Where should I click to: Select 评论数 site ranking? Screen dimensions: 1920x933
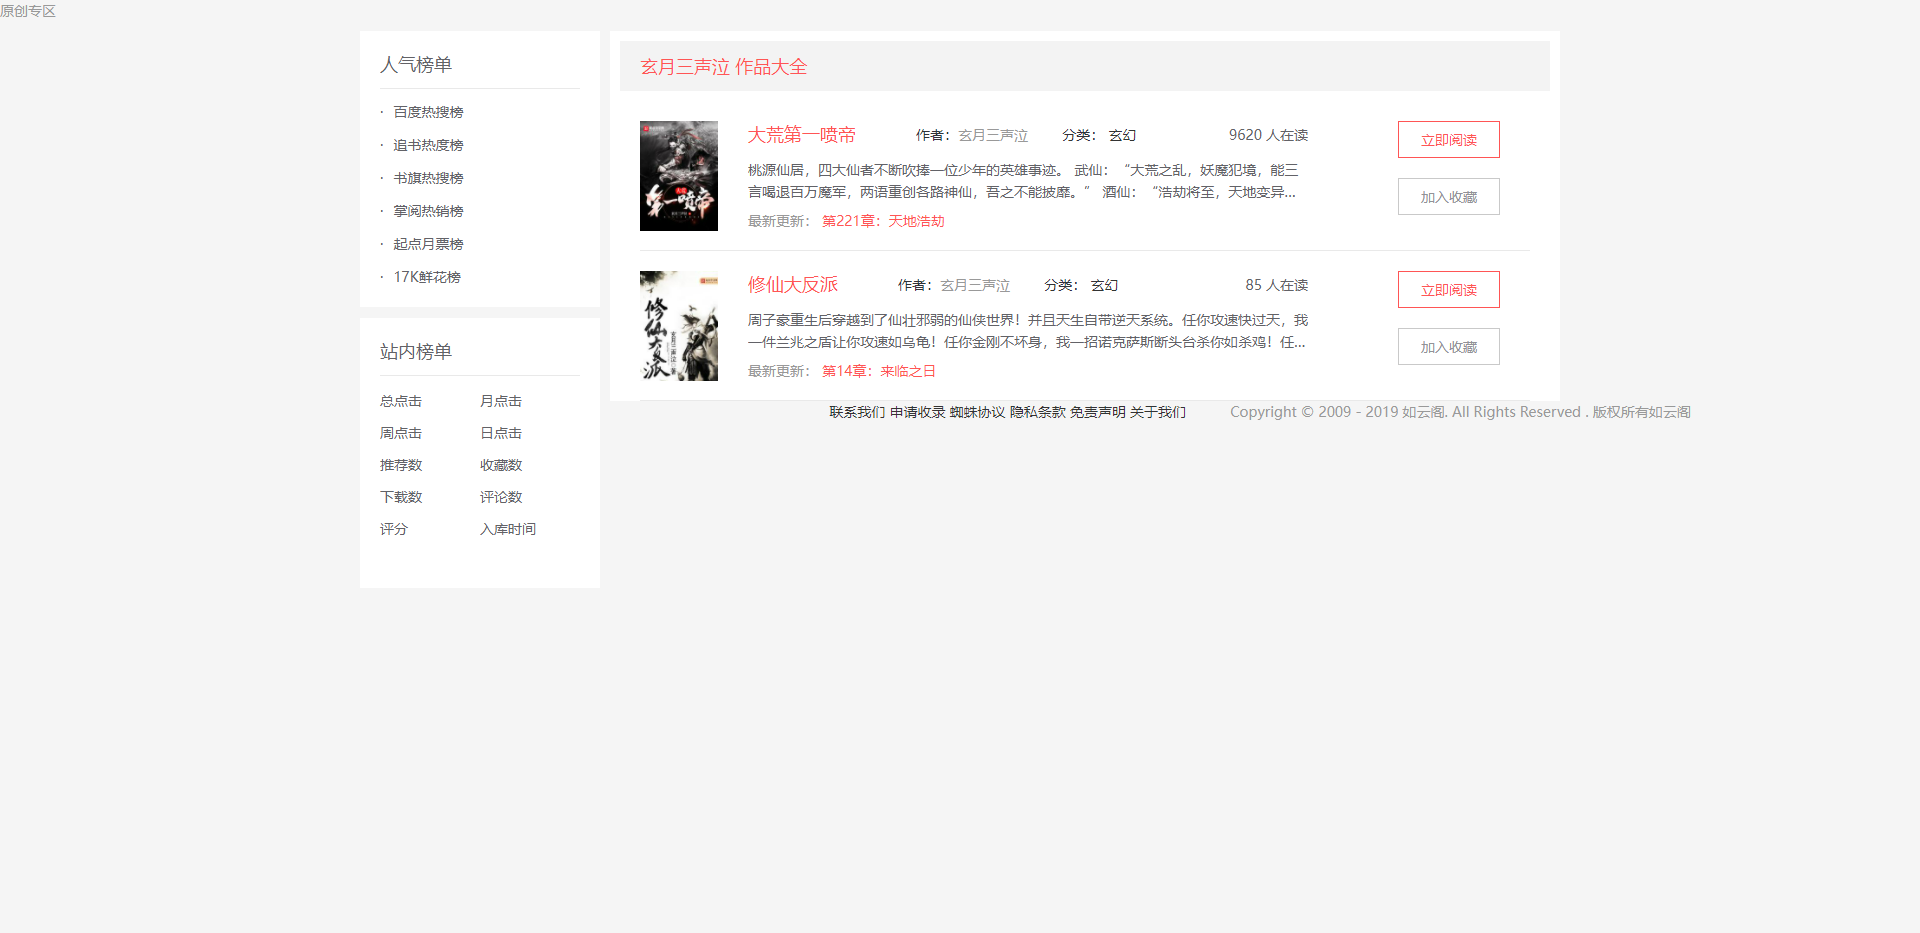(x=501, y=497)
